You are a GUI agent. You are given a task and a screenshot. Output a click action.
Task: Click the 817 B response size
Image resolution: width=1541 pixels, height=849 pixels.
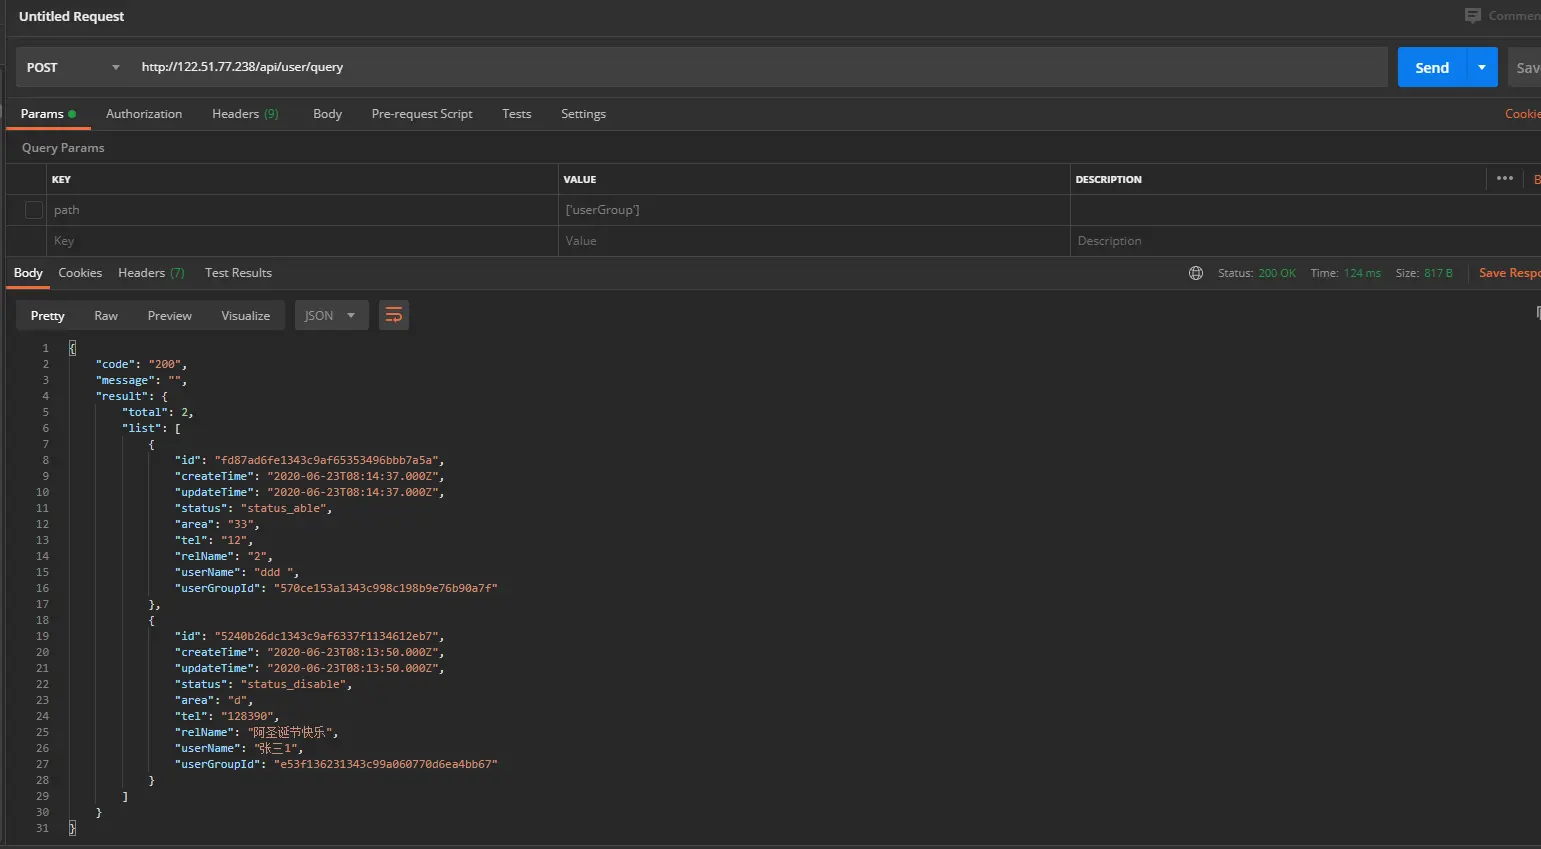pyautogui.click(x=1438, y=273)
